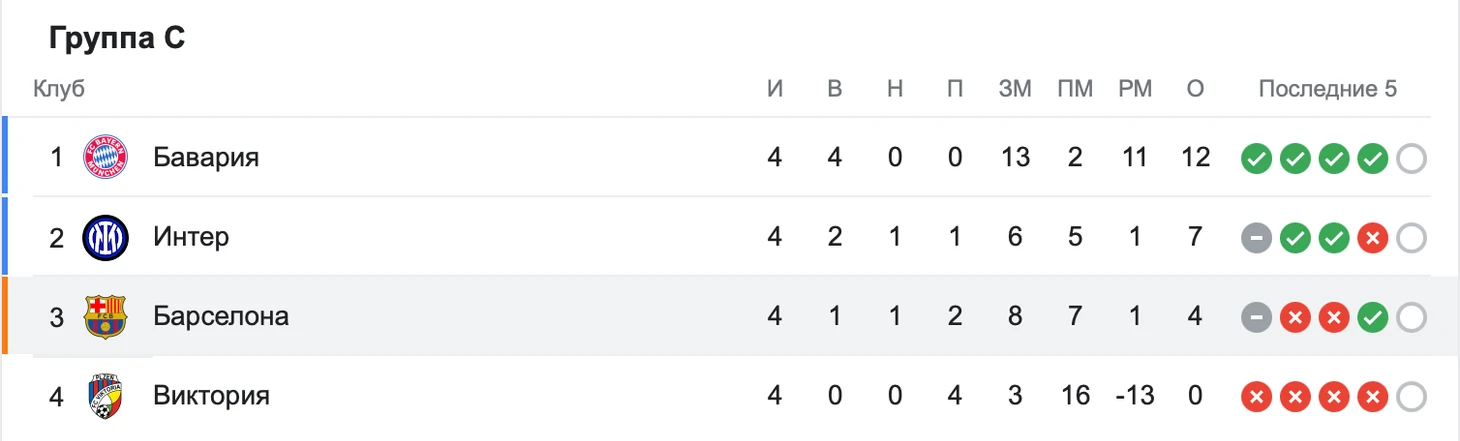This screenshot has height=441, width=1460.
Task: Open the Барселона team link
Action: [221, 316]
